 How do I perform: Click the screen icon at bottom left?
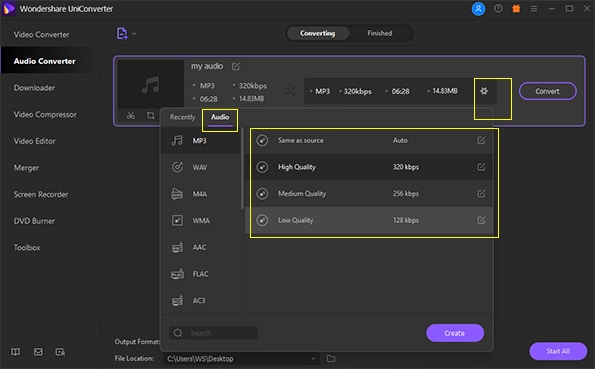[60, 352]
